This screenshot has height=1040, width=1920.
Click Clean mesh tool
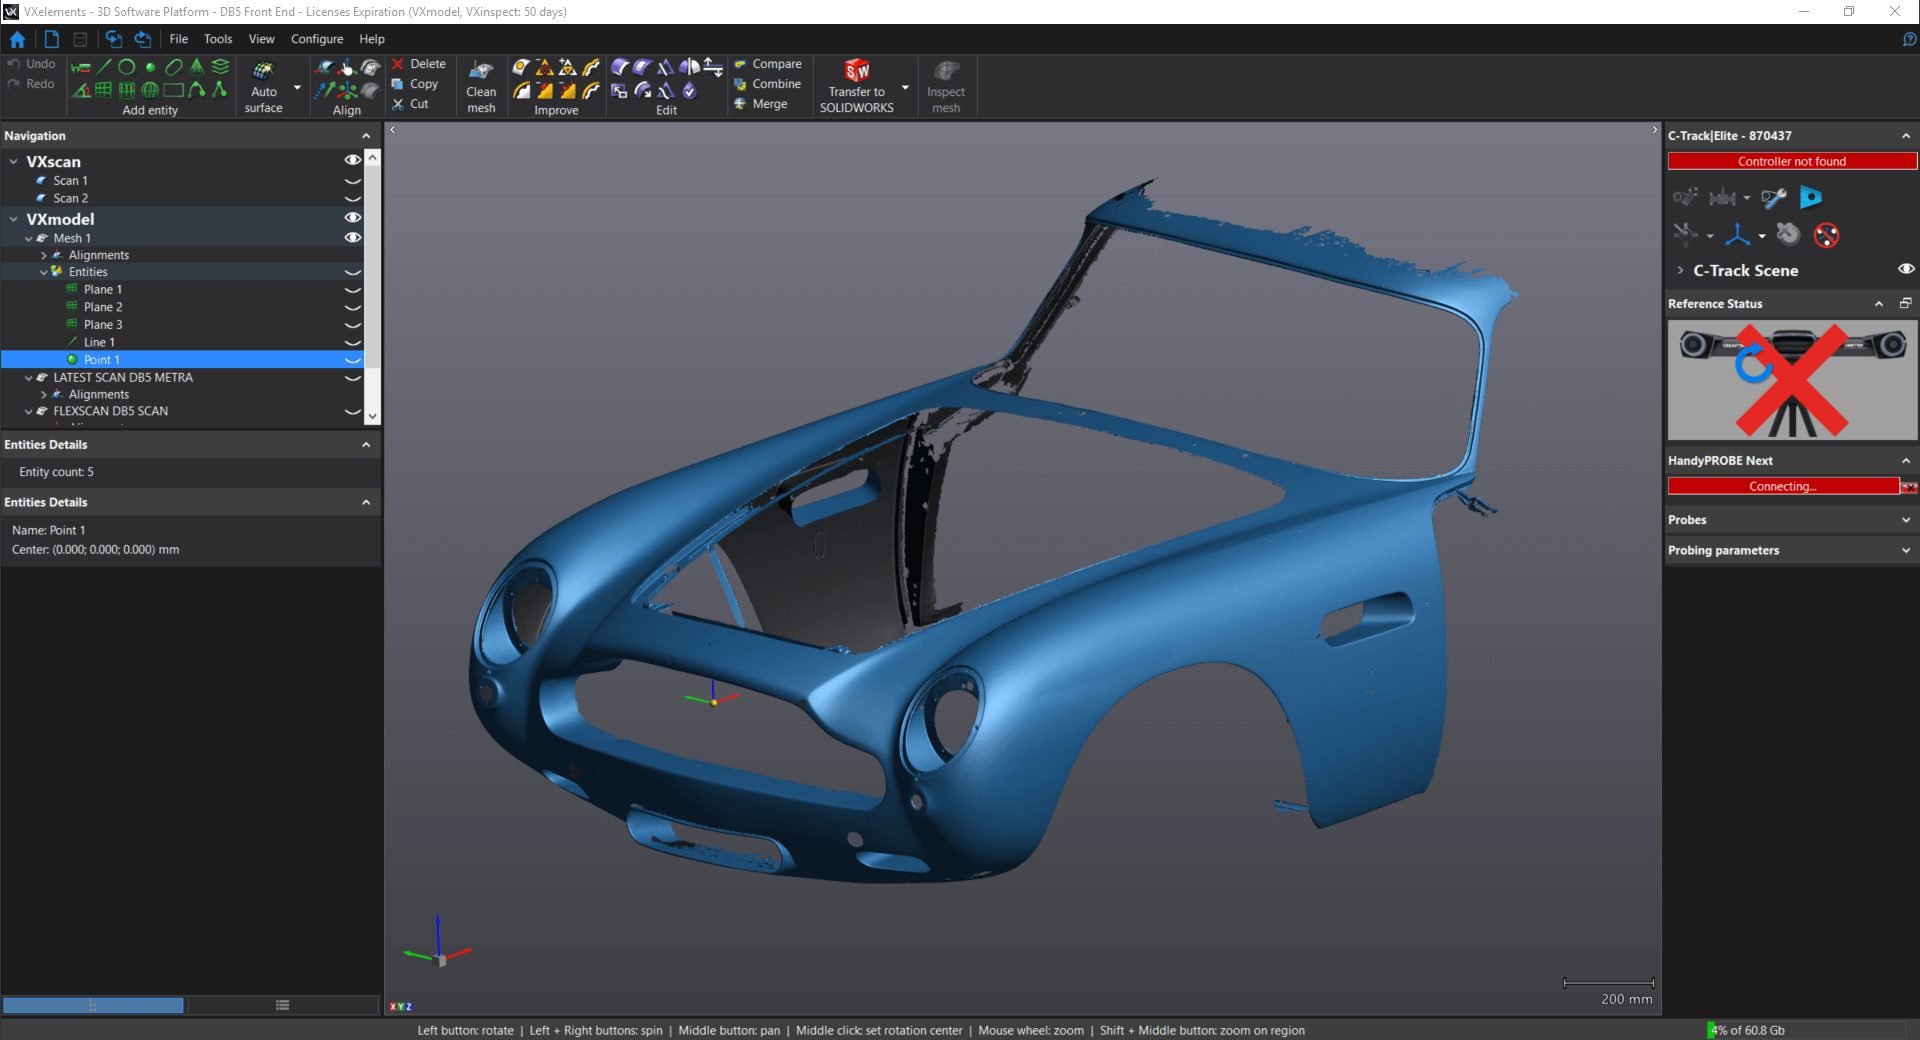[x=481, y=86]
